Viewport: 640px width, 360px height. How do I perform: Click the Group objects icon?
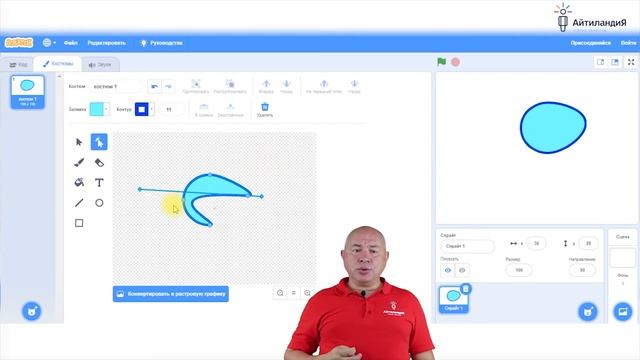click(x=196, y=87)
